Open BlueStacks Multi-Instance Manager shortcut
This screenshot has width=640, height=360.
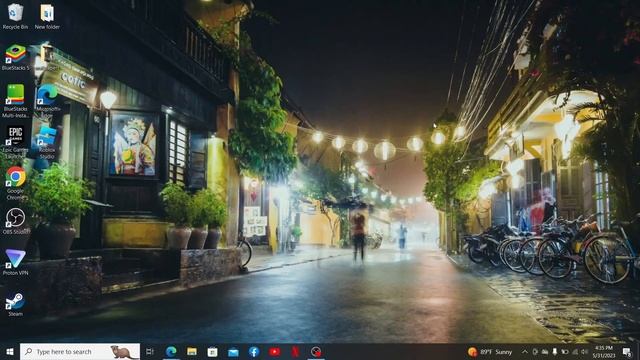point(16,101)
